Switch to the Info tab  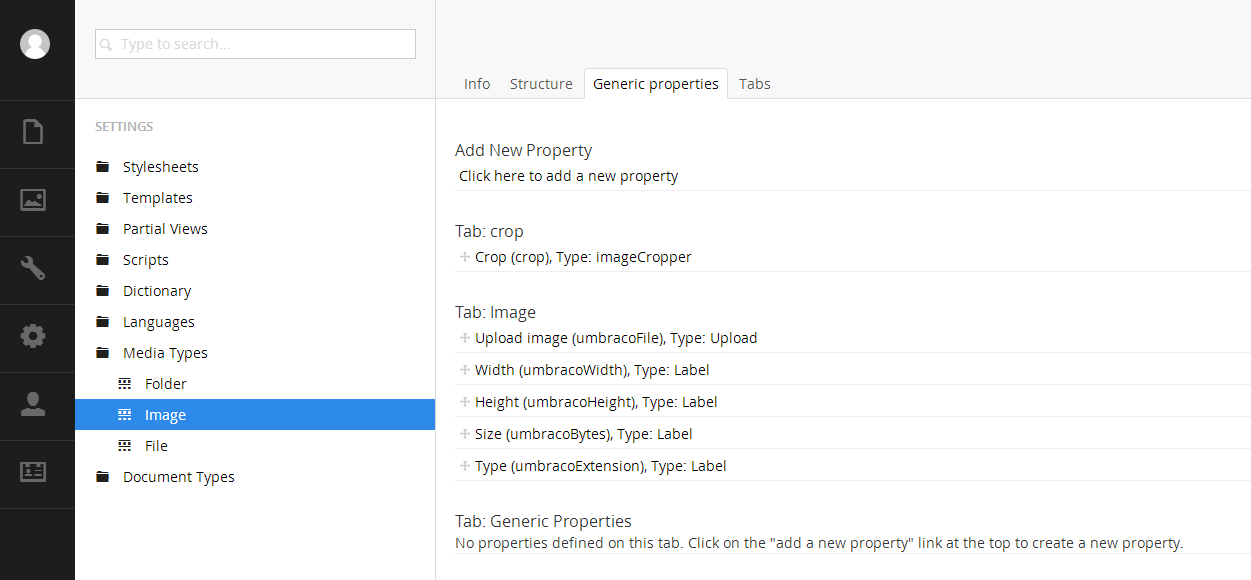tap(477, 84)
